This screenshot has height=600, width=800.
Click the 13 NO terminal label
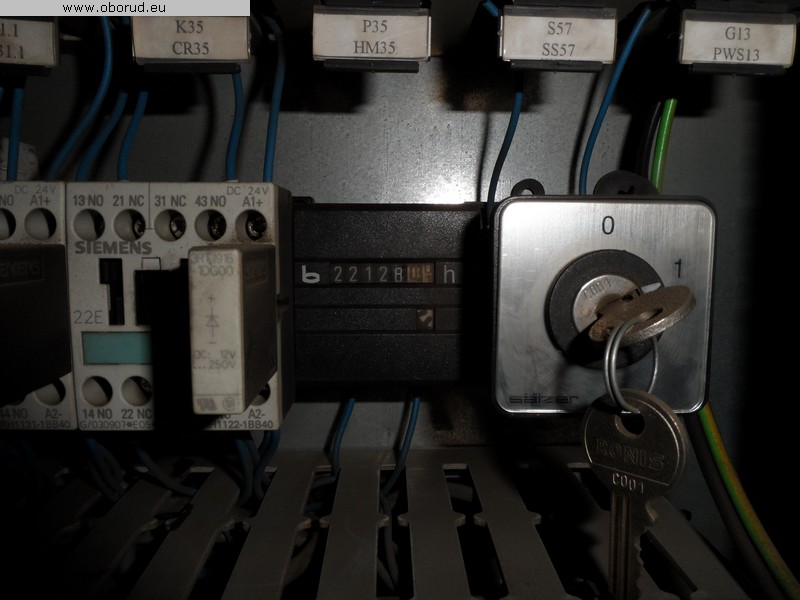pyautogui.click(x=88, y=201)
